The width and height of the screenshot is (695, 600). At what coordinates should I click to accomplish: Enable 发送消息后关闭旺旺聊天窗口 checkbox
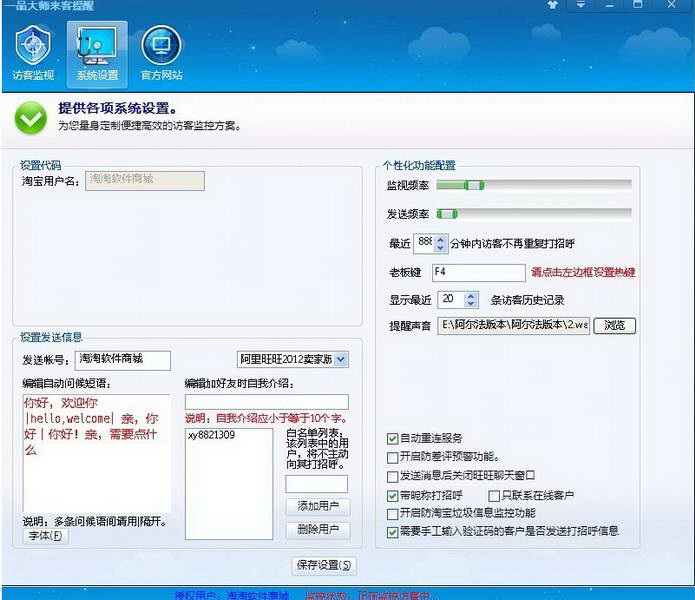[392, 477]
